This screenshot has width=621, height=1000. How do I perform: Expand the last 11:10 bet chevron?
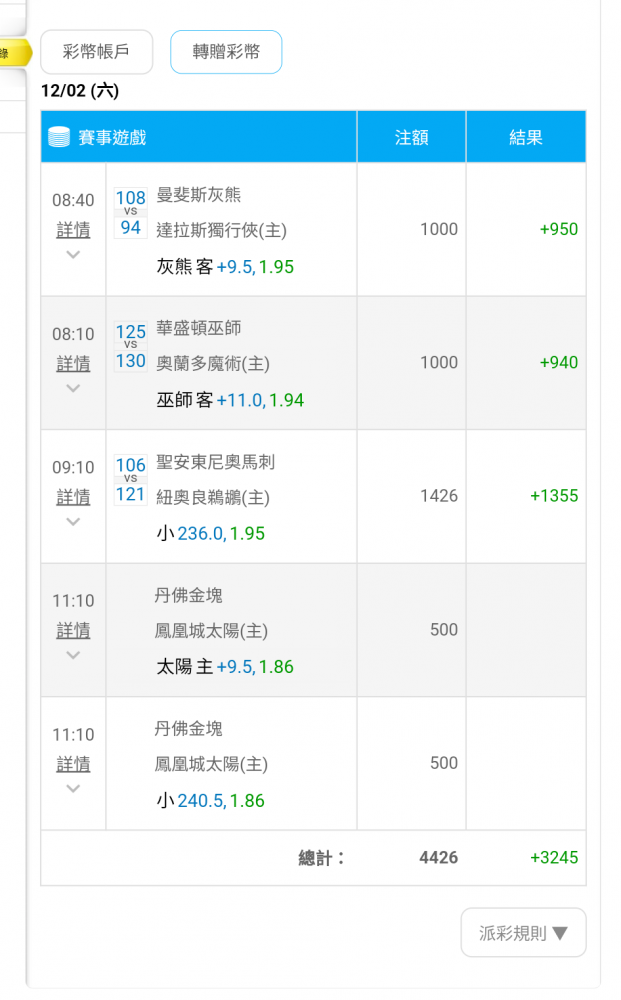(73, 788)
